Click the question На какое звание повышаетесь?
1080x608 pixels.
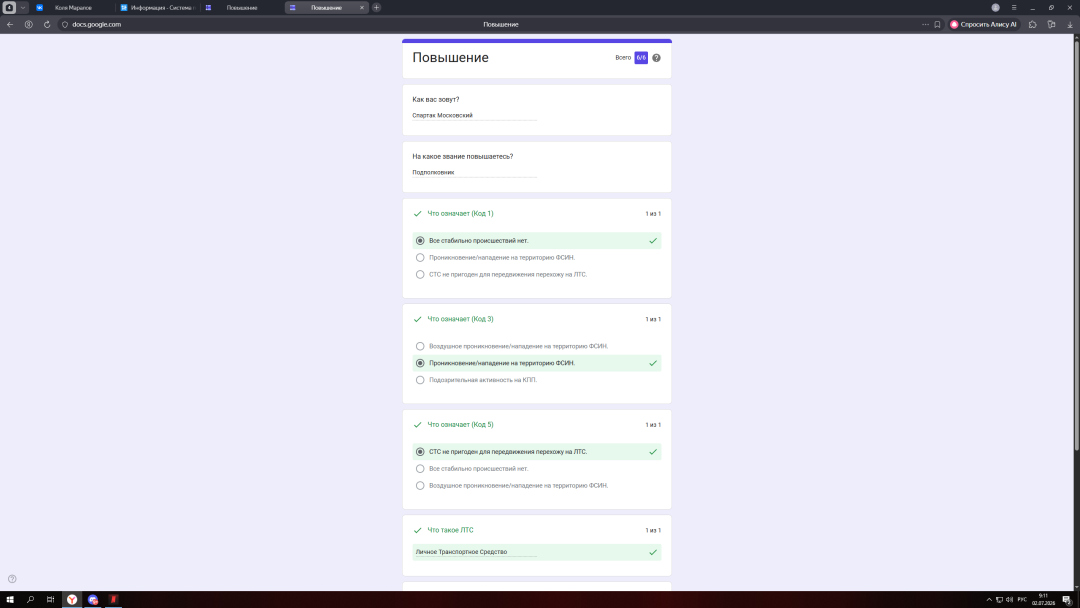pos(462,157)
